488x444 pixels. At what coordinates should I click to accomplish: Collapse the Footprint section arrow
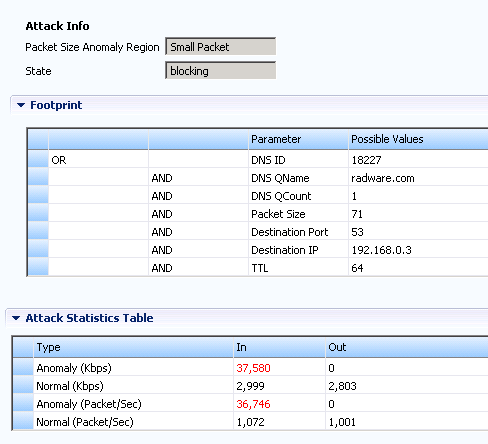[21, 105]
